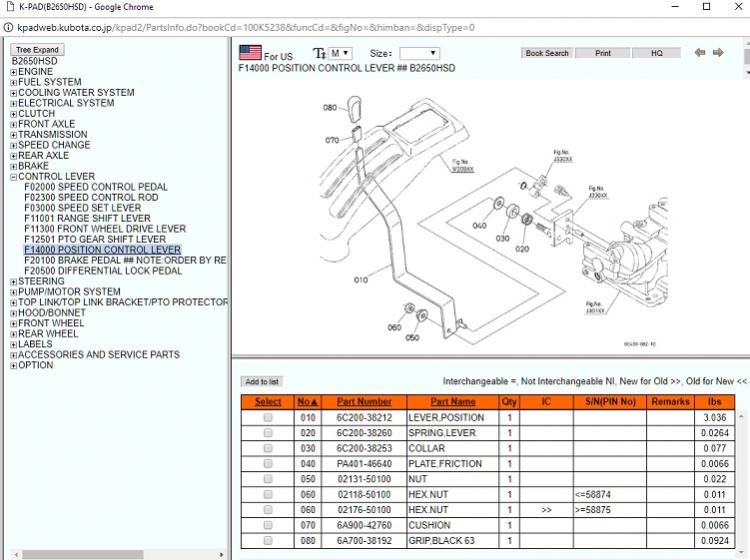750x560 pixels.
Task: Expand the FUEL SYSTEM tree node
Action: coord(14,83)
